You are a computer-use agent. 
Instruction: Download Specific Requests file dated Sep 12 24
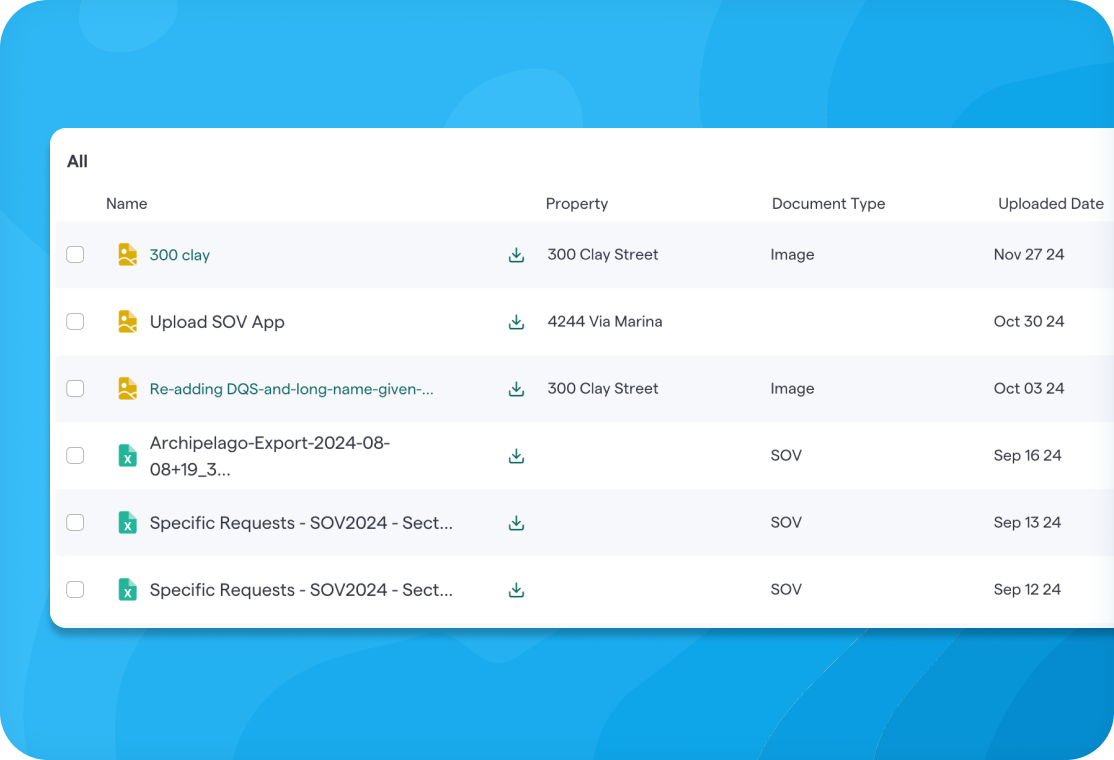coord(517,590)
